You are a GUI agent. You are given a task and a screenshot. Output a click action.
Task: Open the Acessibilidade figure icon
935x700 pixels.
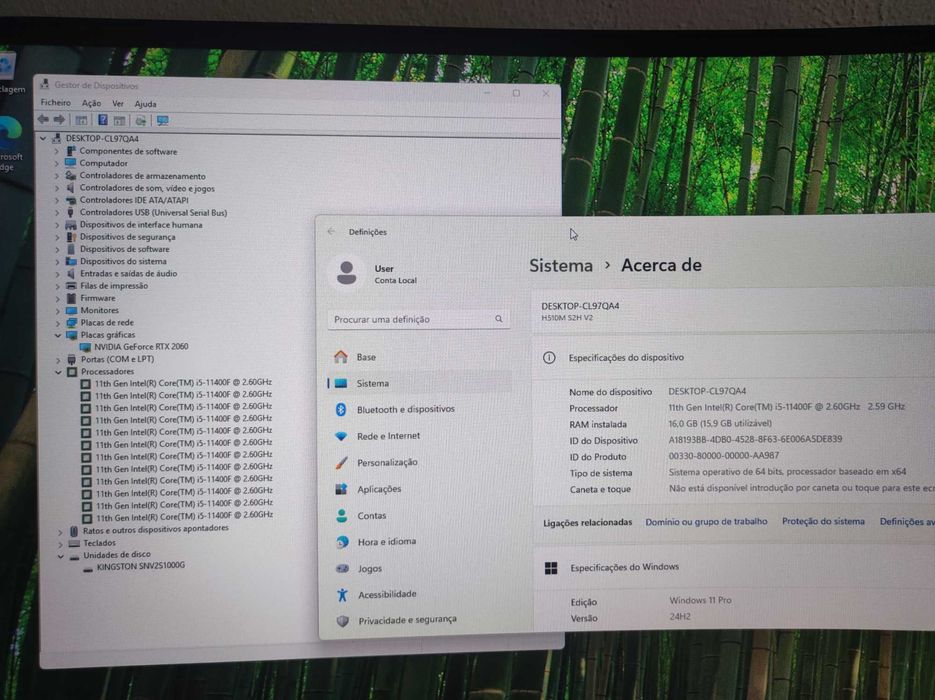click(342, 594)
